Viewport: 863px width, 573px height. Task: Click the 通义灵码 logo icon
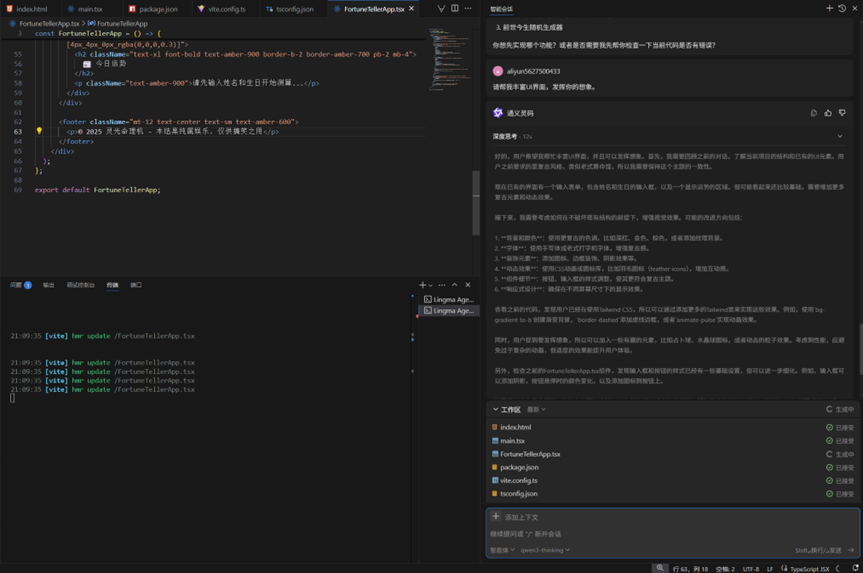[498, 113]
